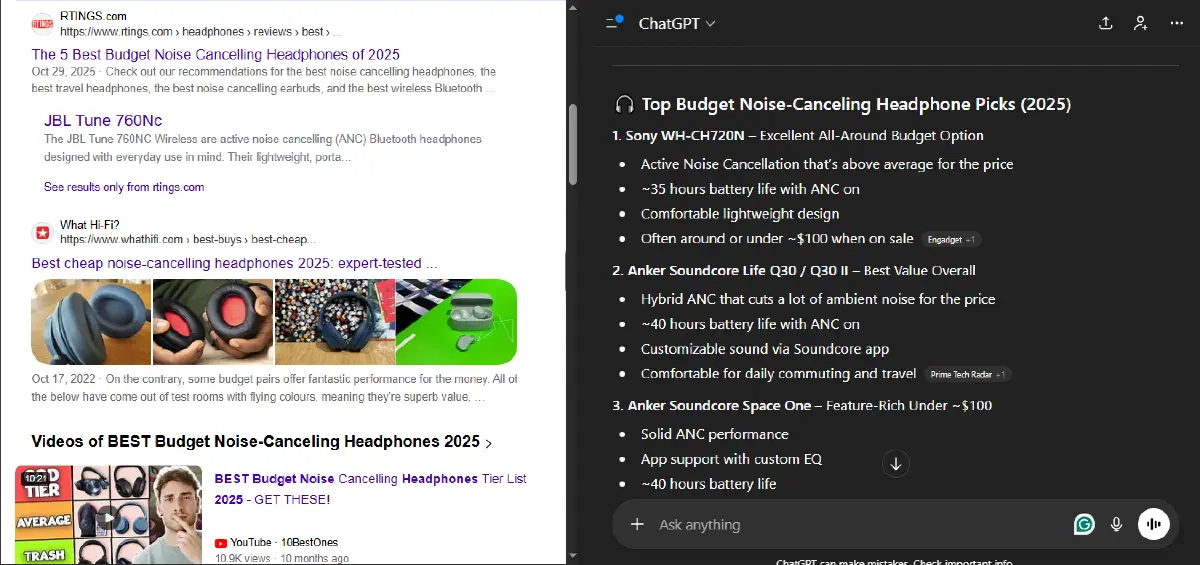Click 'Customizable sound via Soundcore app' text
The height and width of the screenshot is (565, 1200).
pos(765,349)
